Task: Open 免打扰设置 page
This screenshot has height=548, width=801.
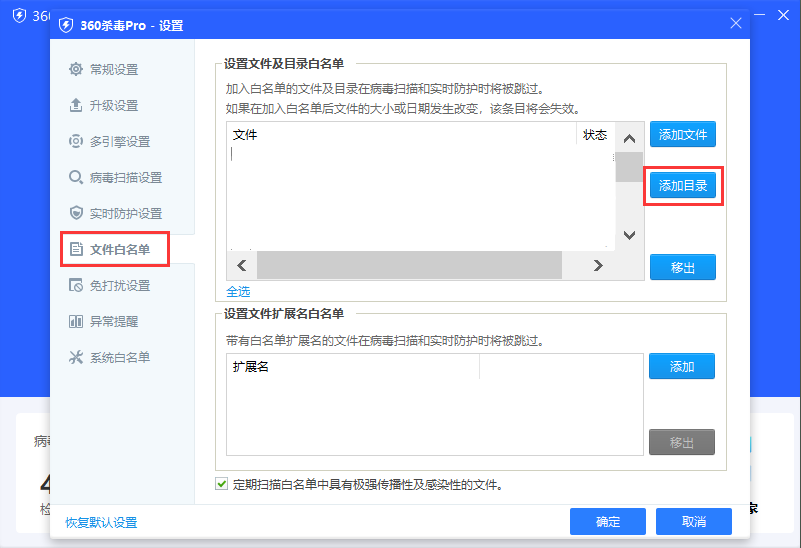Action: [x=120, y=285]
